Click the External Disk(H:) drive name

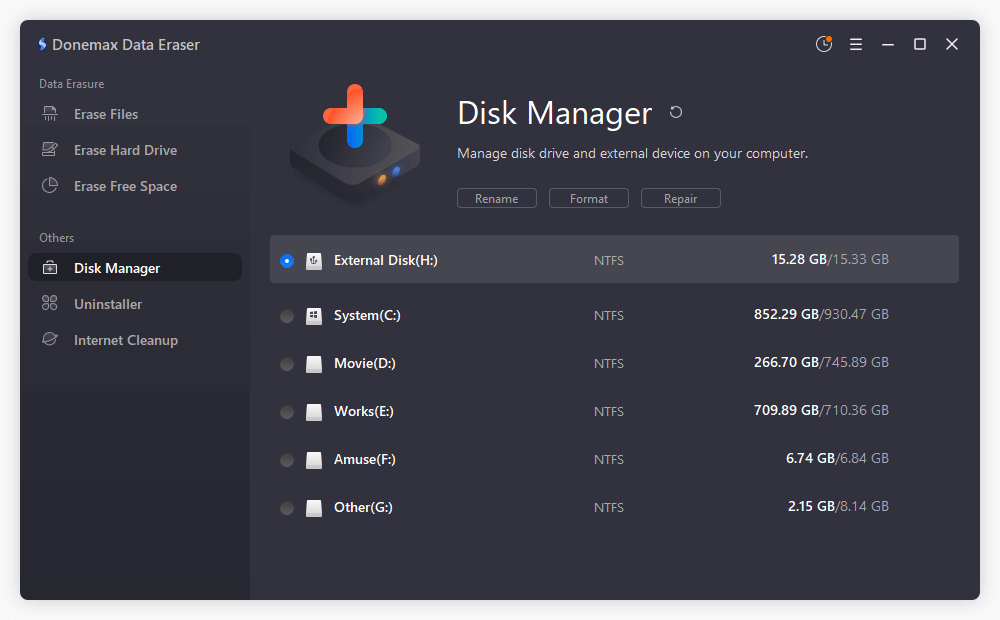(386, 260)
